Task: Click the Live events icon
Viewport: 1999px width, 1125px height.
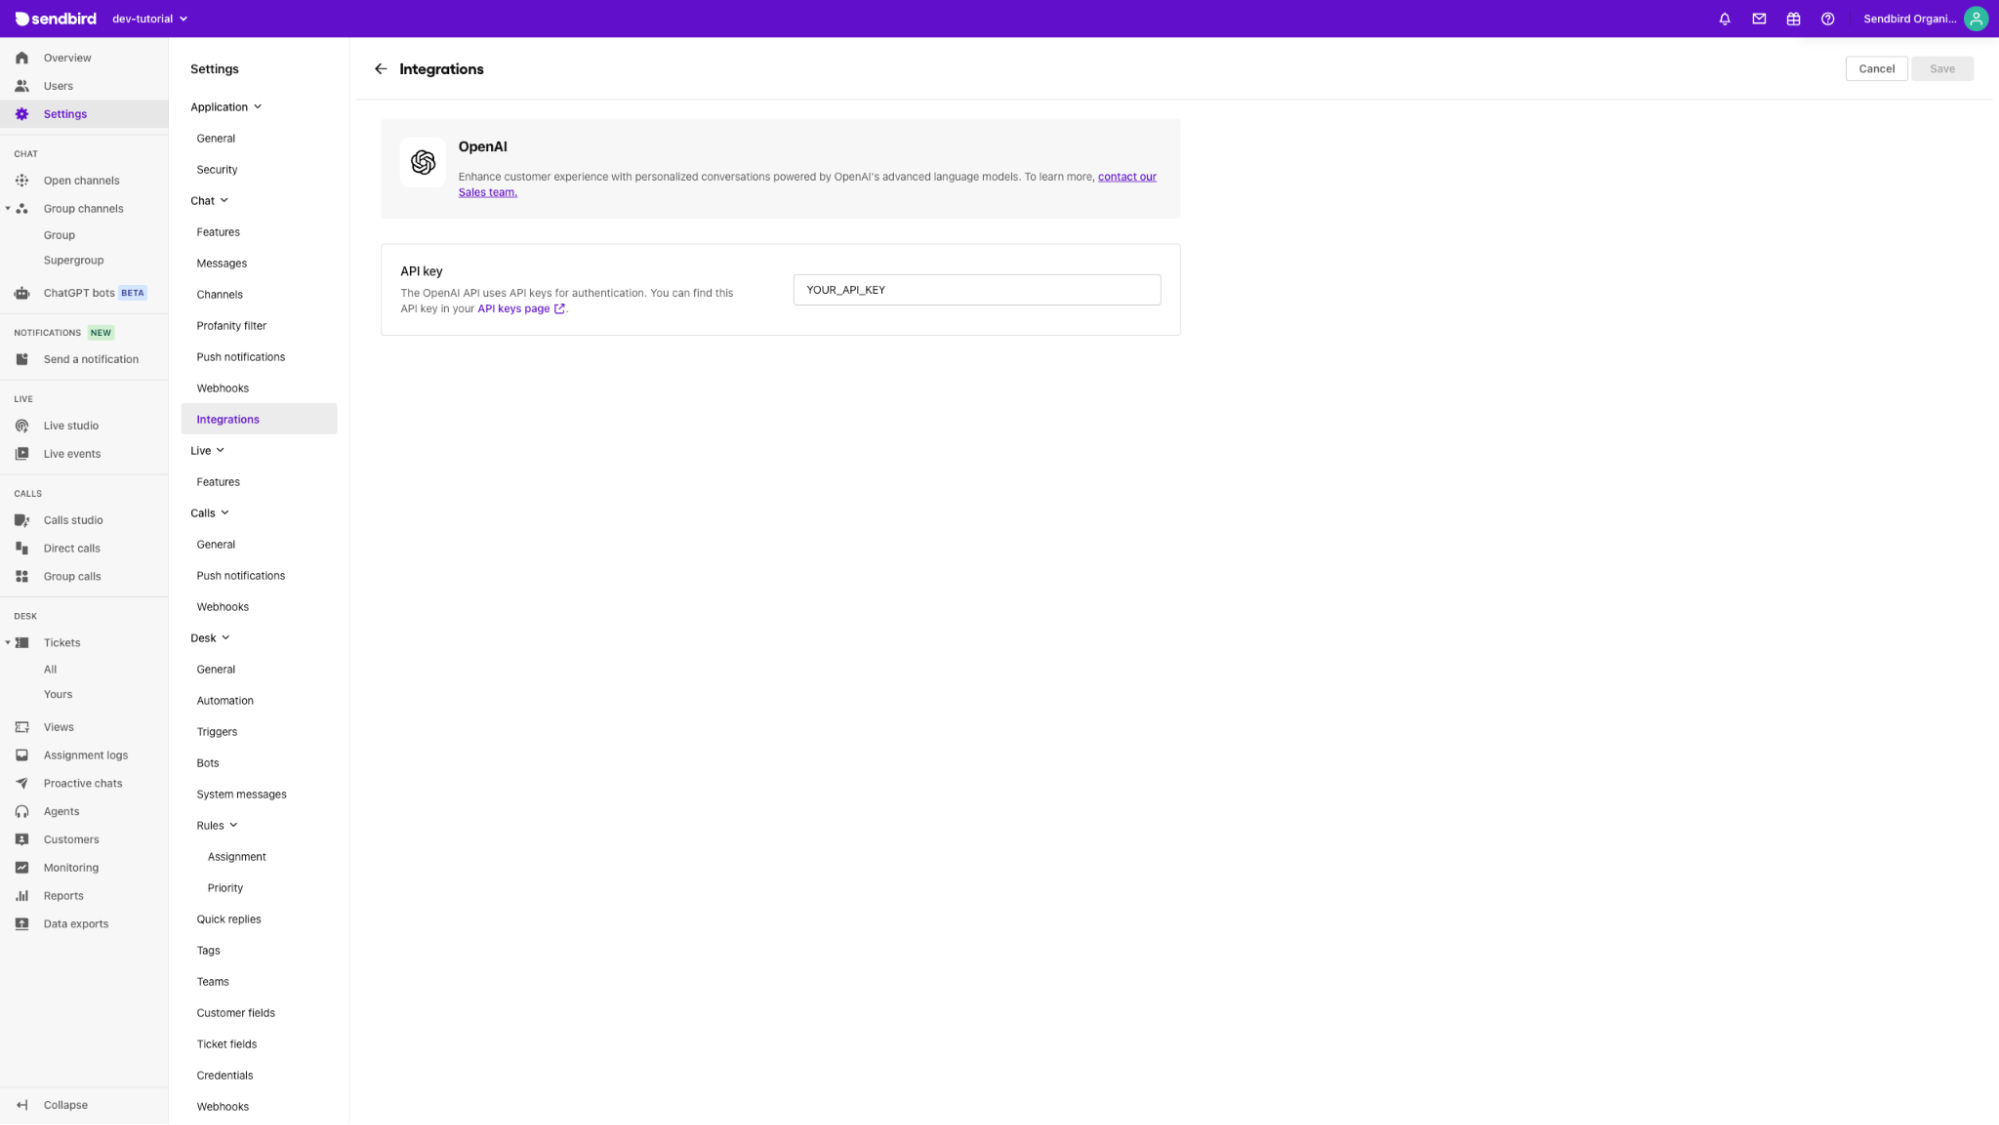Action: [x=22, y=454]
